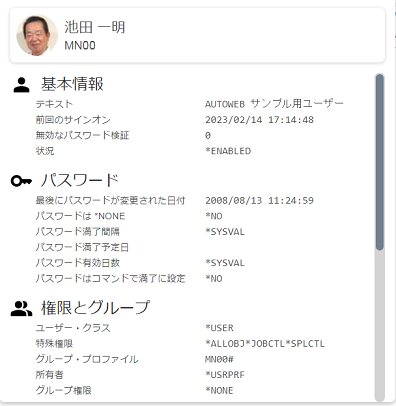This screenshot has width=396, height=406.
Task: Select the date 2008/08/13 11:24:59
Action: pos(259,200)
